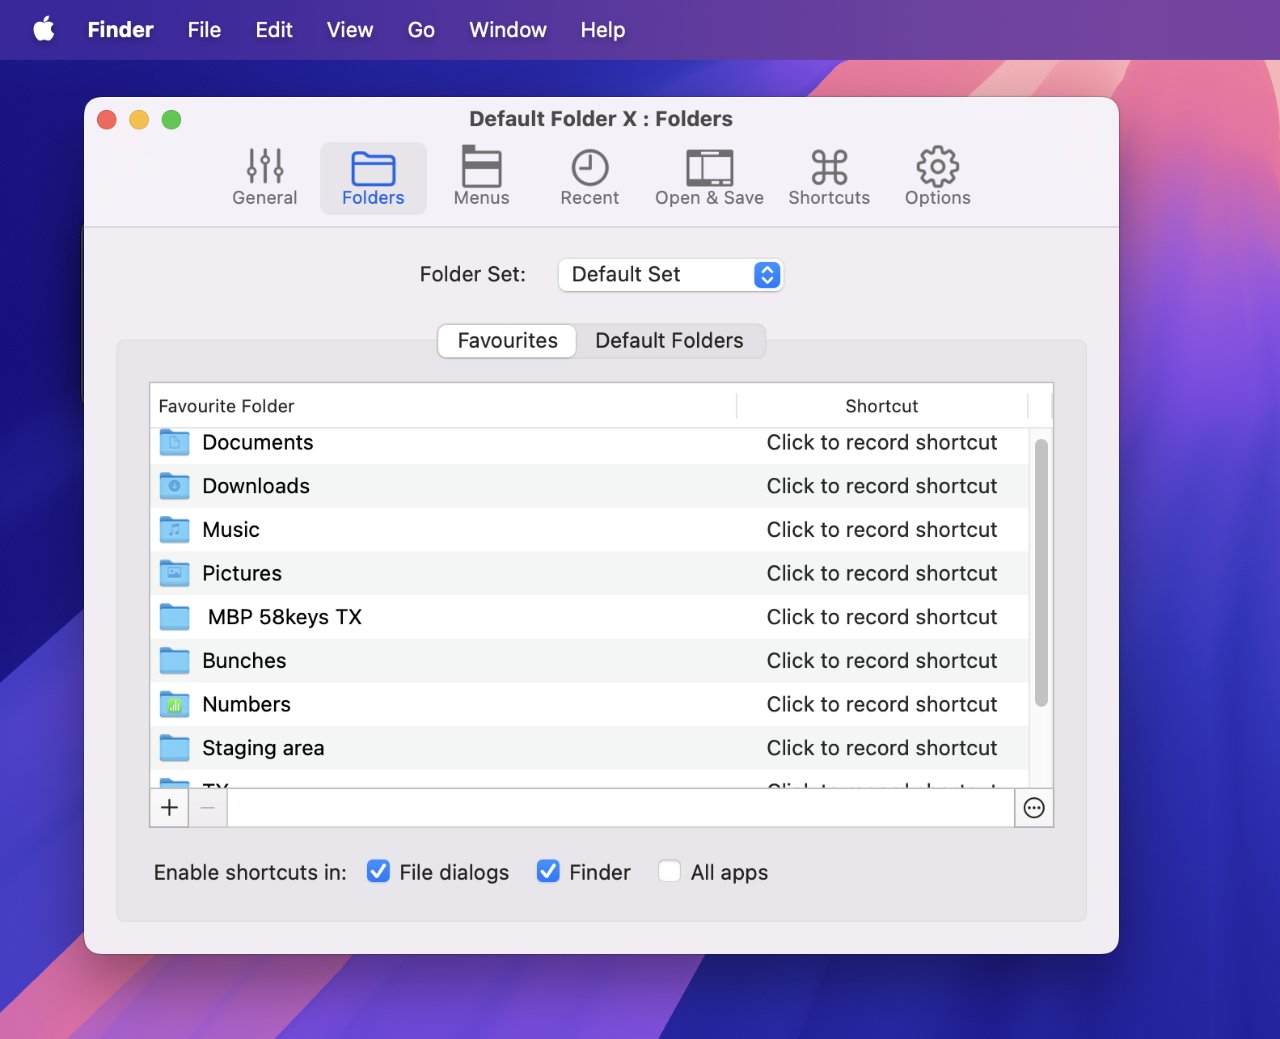
Task: Record a shortcut for Downloads
Action: 882,486
